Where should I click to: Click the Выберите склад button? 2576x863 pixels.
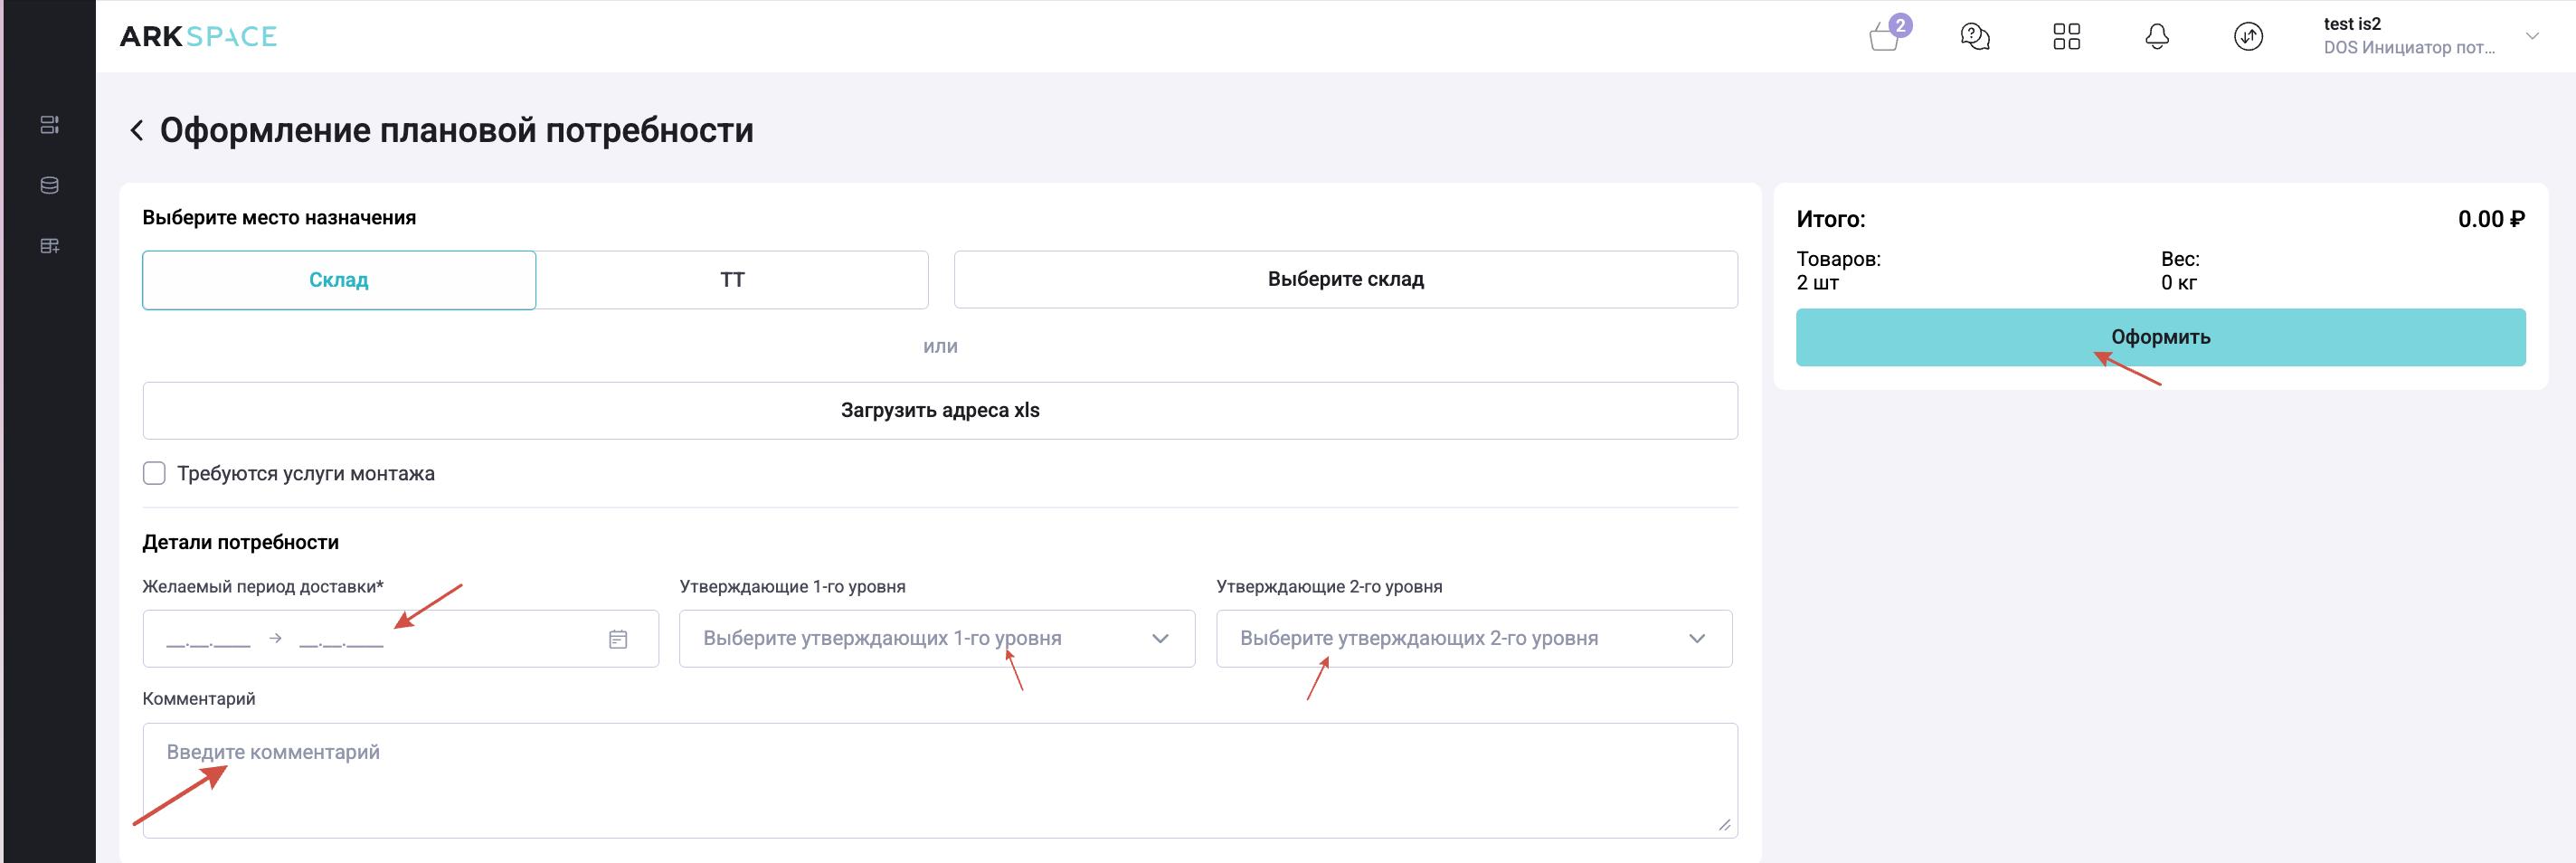coord(1345,280)
